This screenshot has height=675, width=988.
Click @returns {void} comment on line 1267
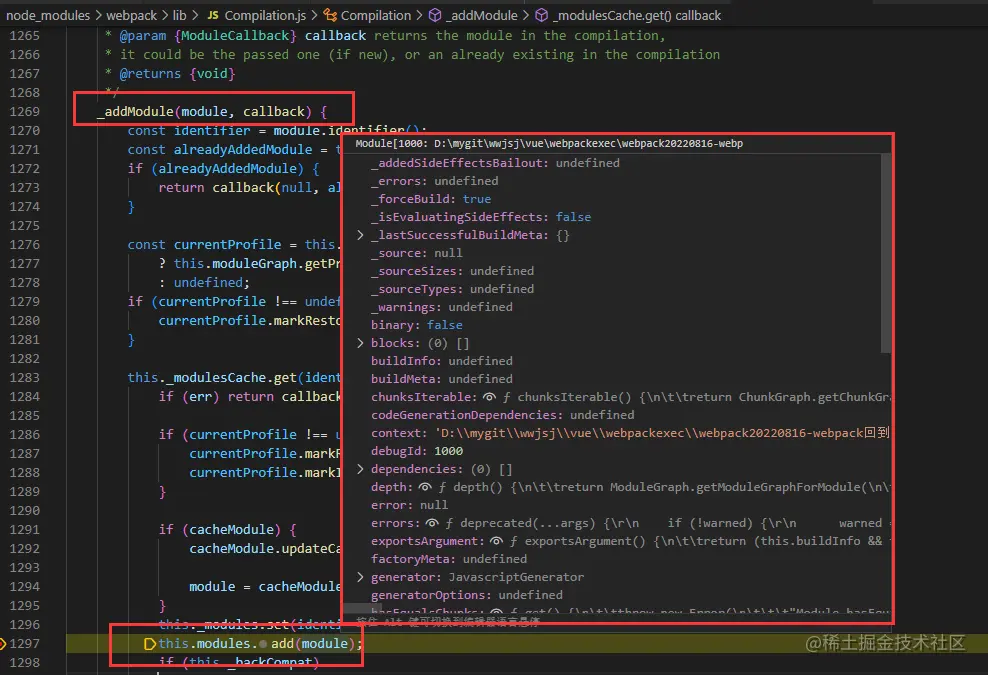tap(177, 74)
